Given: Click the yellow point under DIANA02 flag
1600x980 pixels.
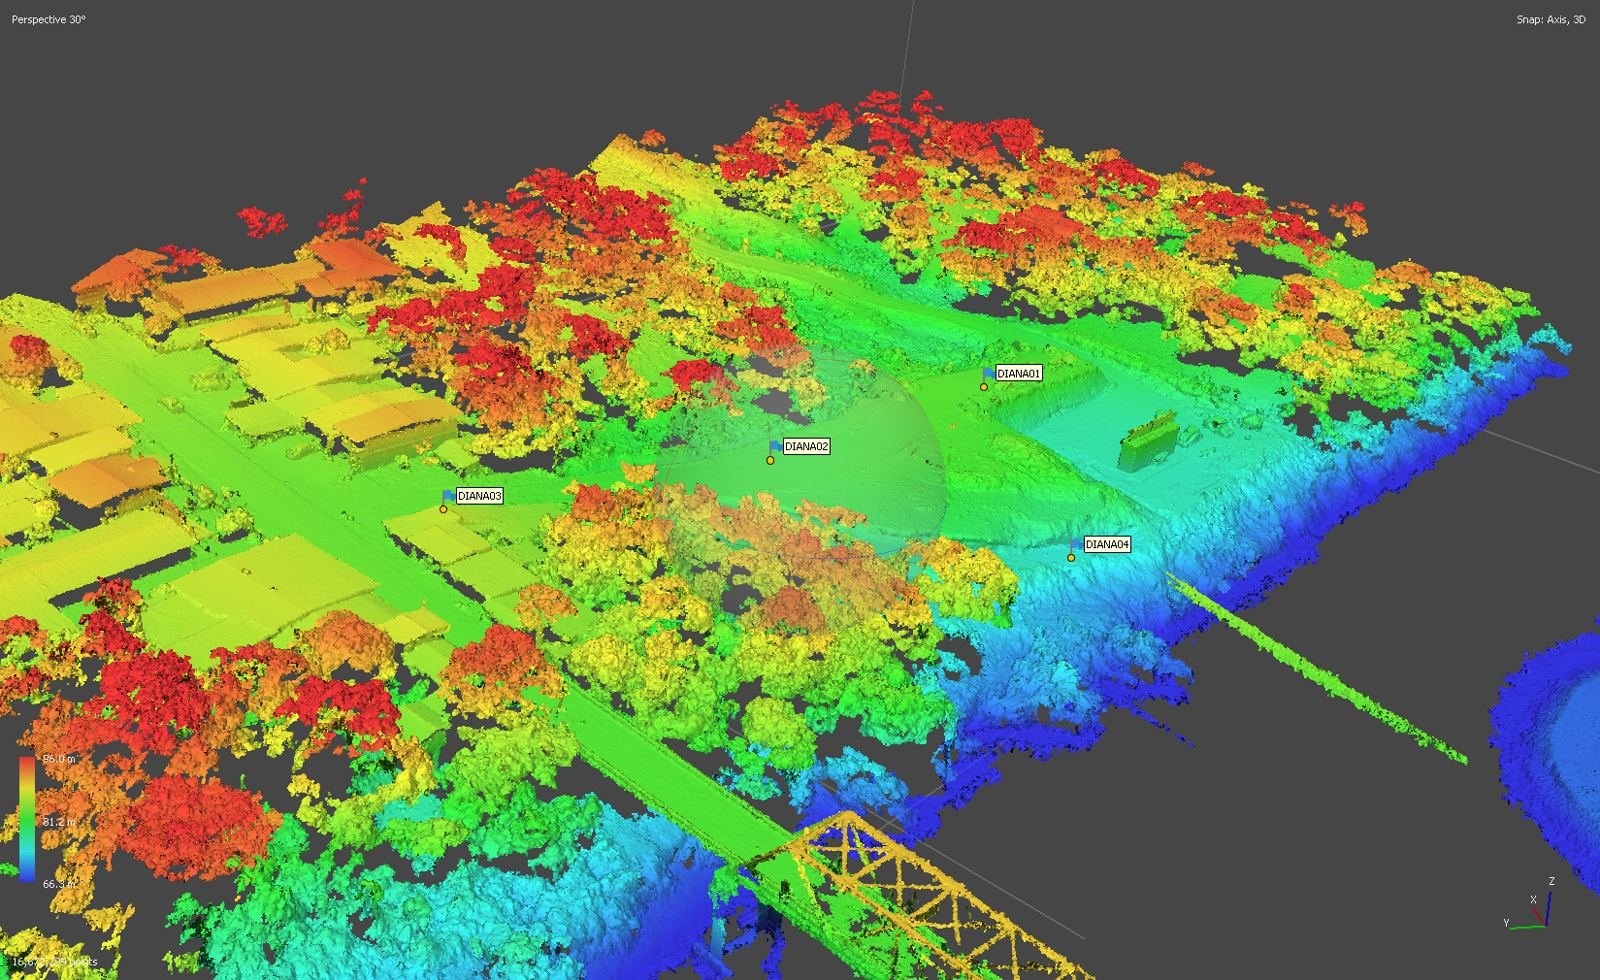Looking at the screenshot, I should coord(770,460).
